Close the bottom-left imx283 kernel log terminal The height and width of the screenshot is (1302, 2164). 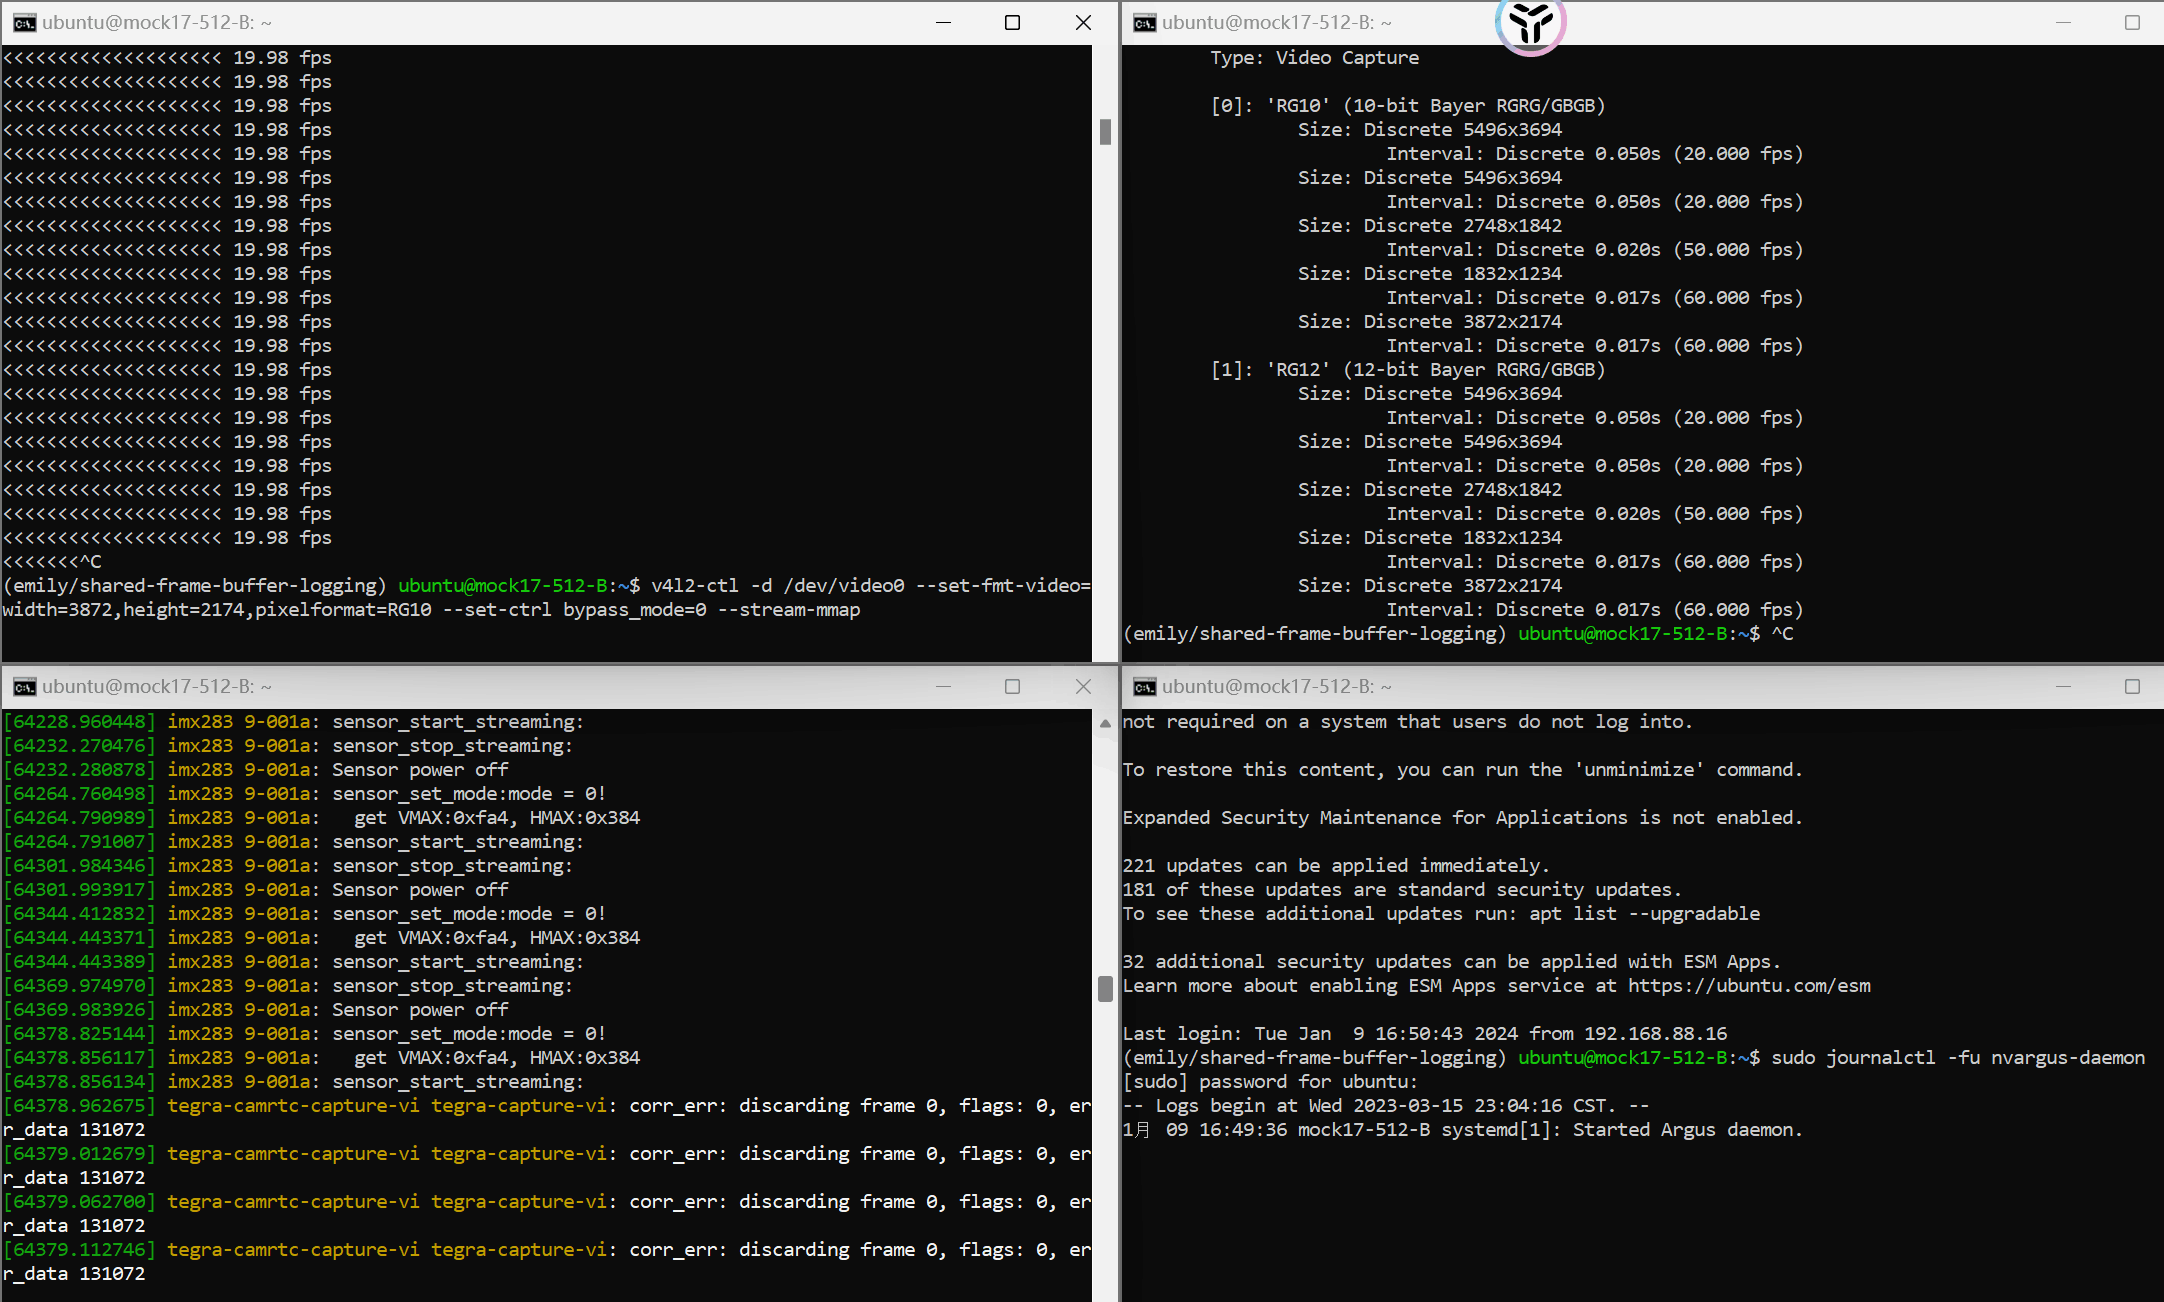1083,687
